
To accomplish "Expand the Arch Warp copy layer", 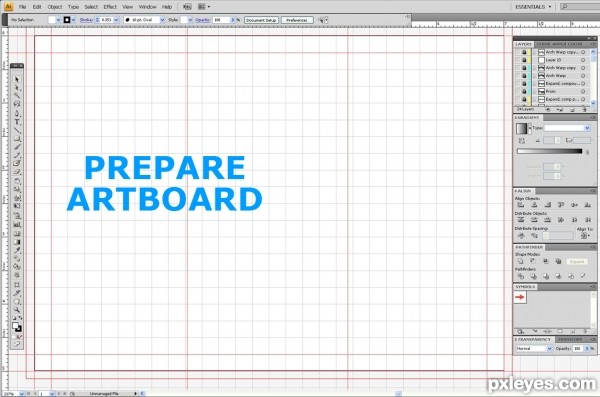I will [x=535, y=68].
